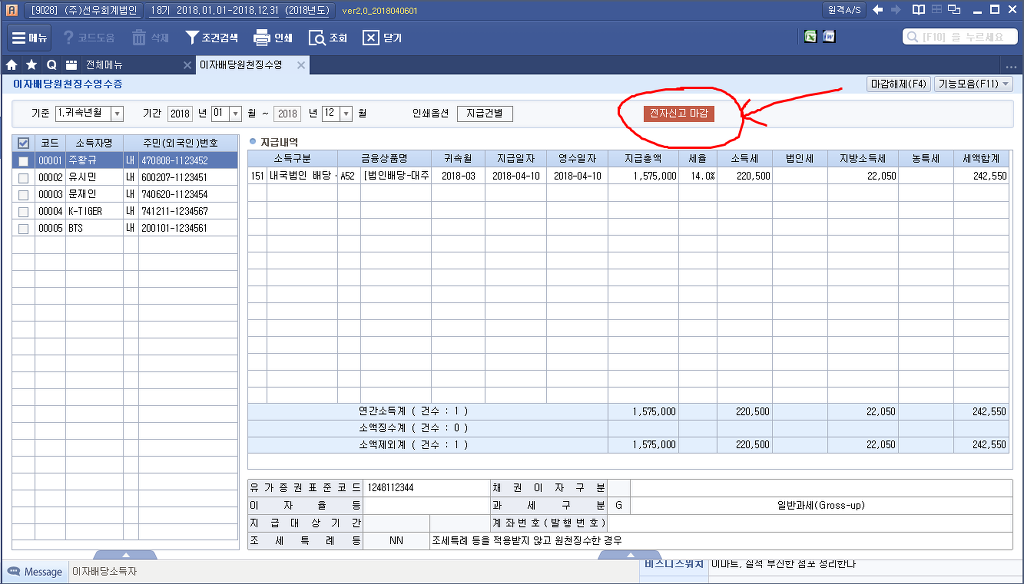Select the 지급일자 cell 2018-04-10

(516, 176)
